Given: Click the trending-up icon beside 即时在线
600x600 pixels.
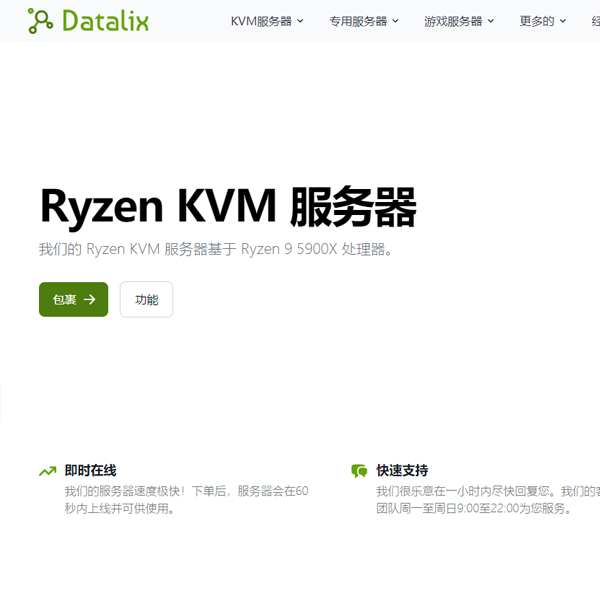Looking at the screenshot, I should 48,471.
